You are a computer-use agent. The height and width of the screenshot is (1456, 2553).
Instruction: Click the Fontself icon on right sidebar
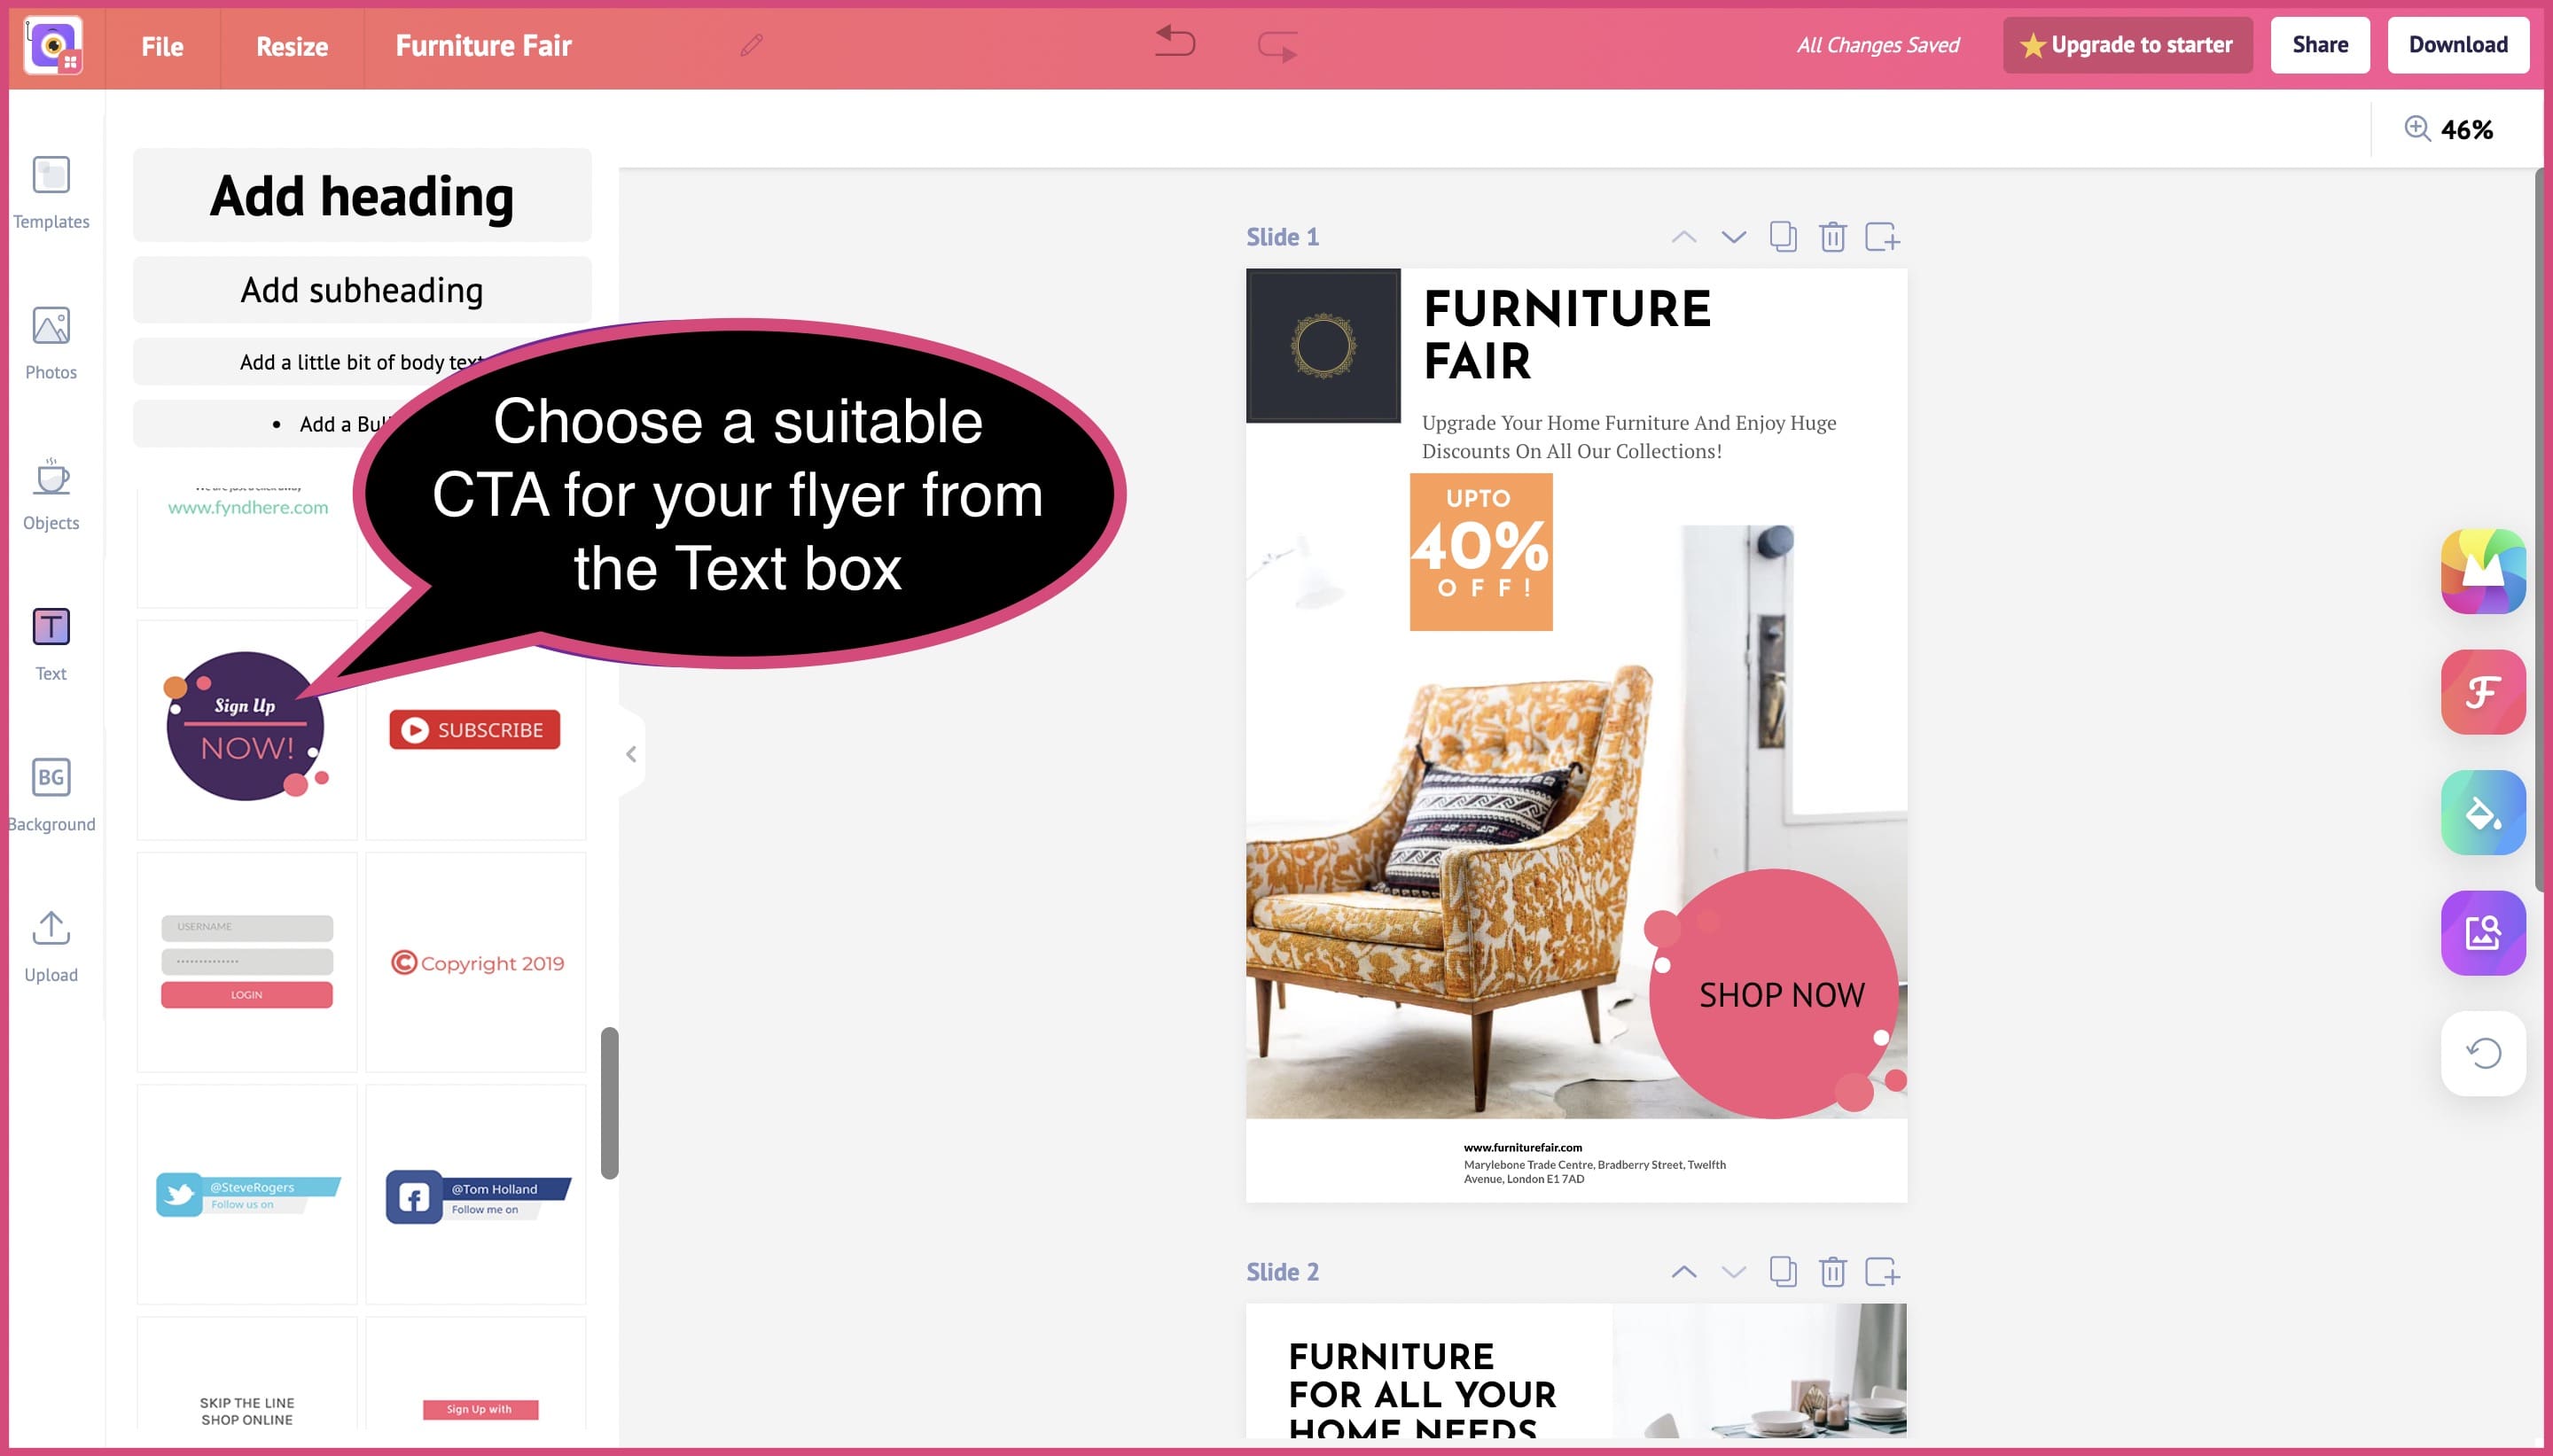pyautogui.click(x=2483, y=690)
